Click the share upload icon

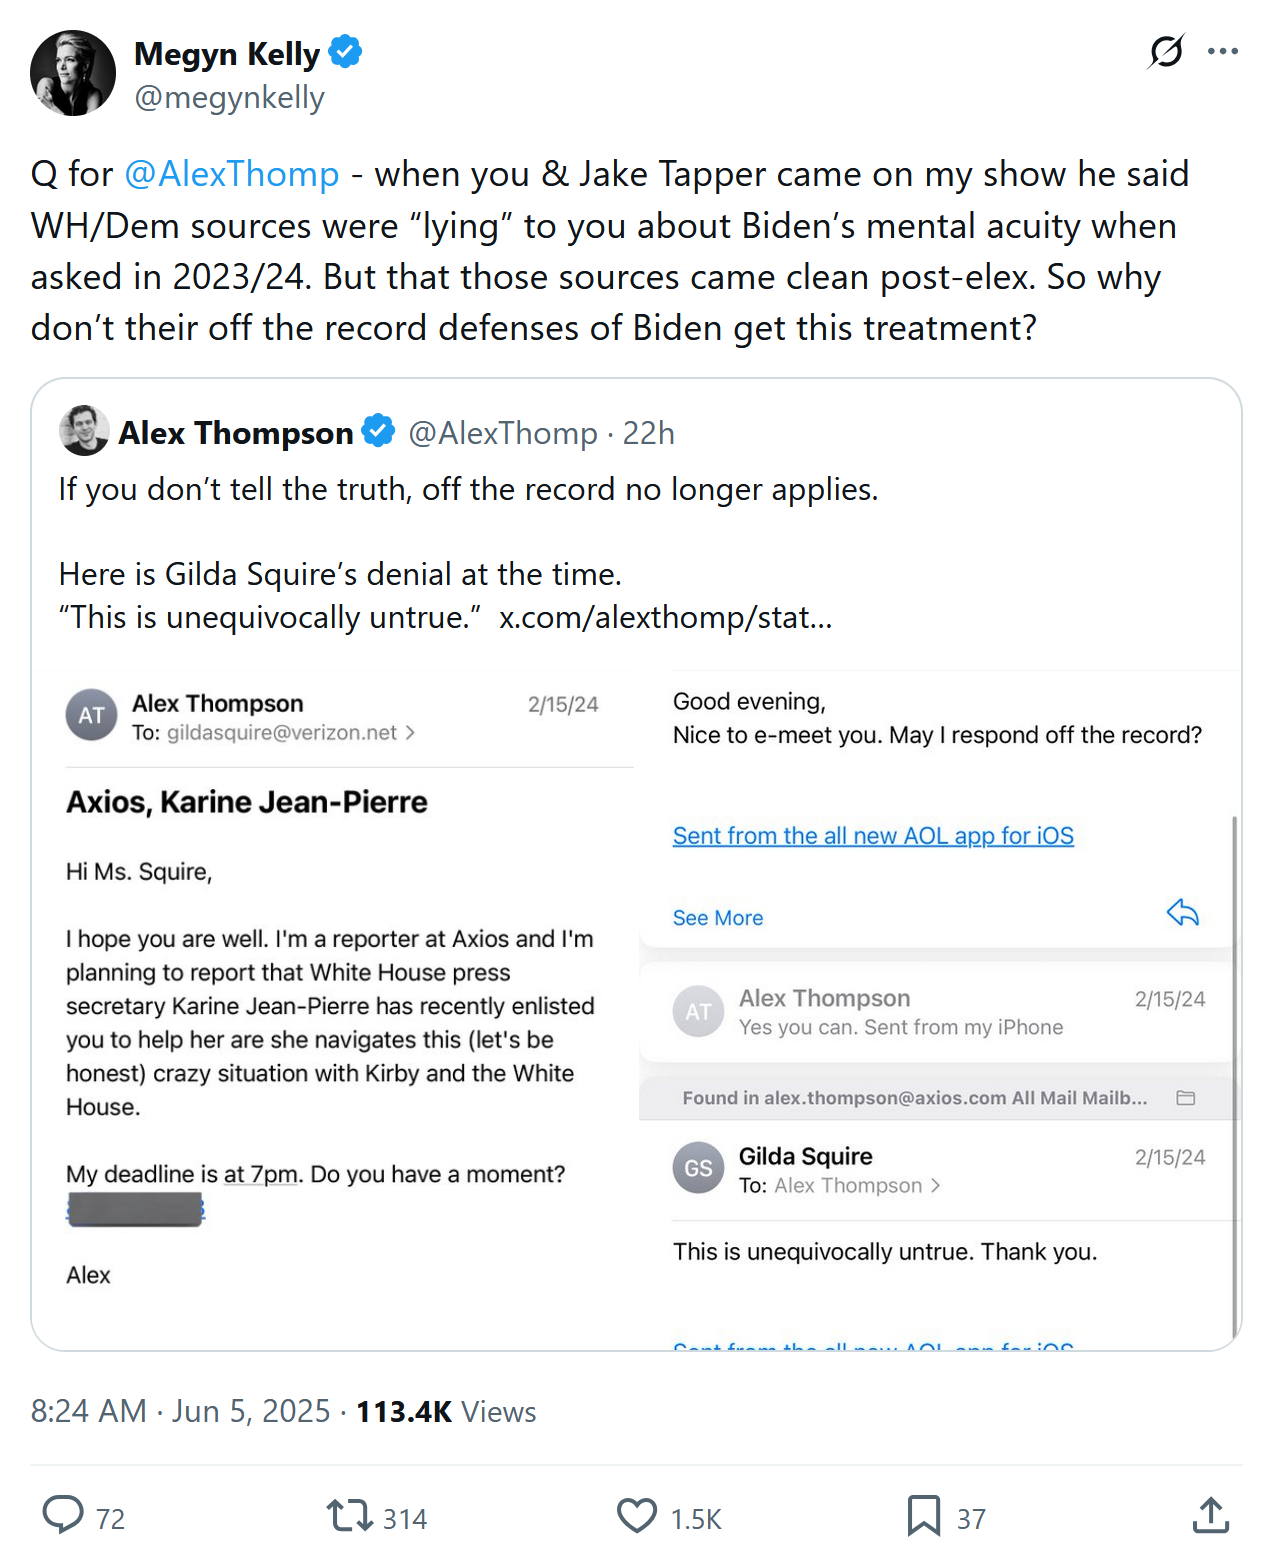1210,1516
